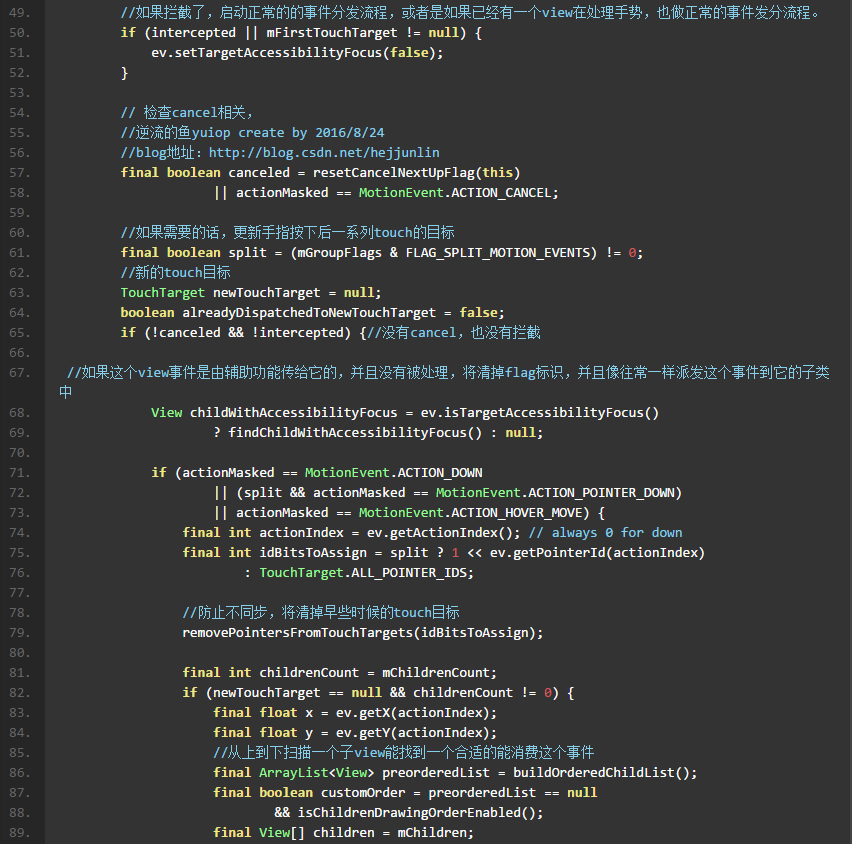Click 'TouchTarget.ALL_POINTER_IDS;' text
This screenshot has height=844, width=852.
(366, 573)
